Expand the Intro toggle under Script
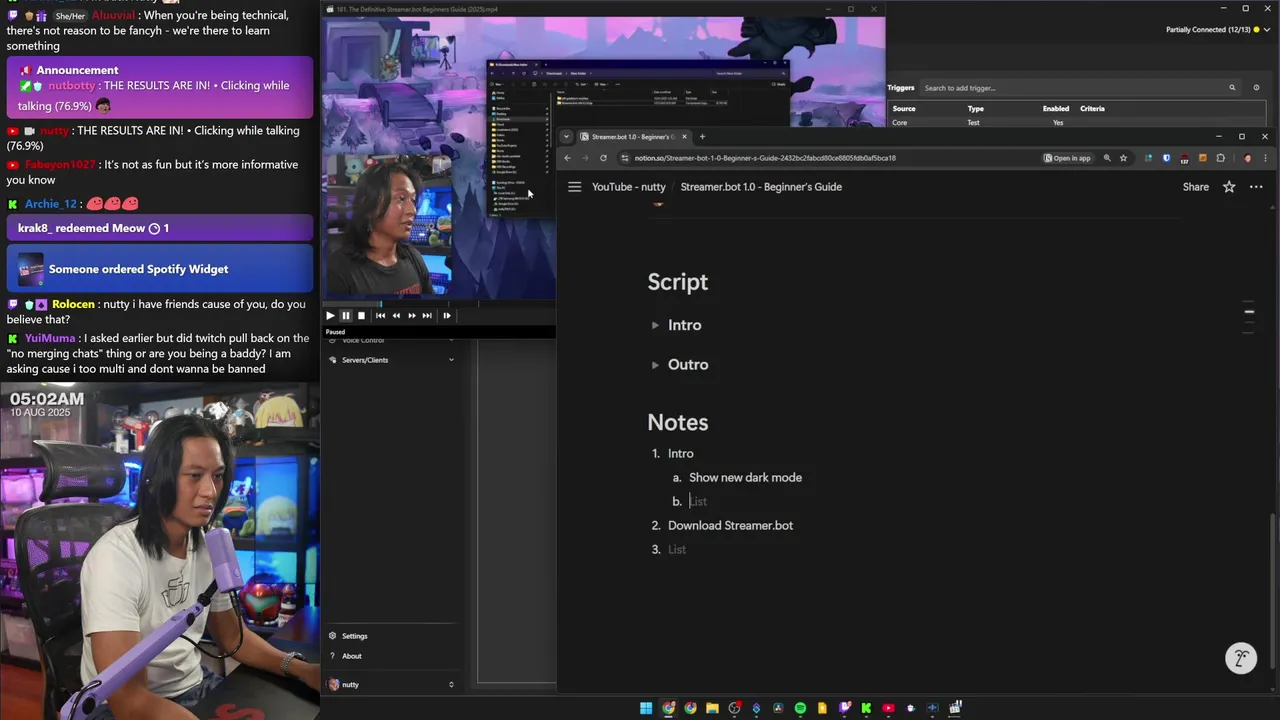This screenshot has width=1280, height=720. point(655,325)
